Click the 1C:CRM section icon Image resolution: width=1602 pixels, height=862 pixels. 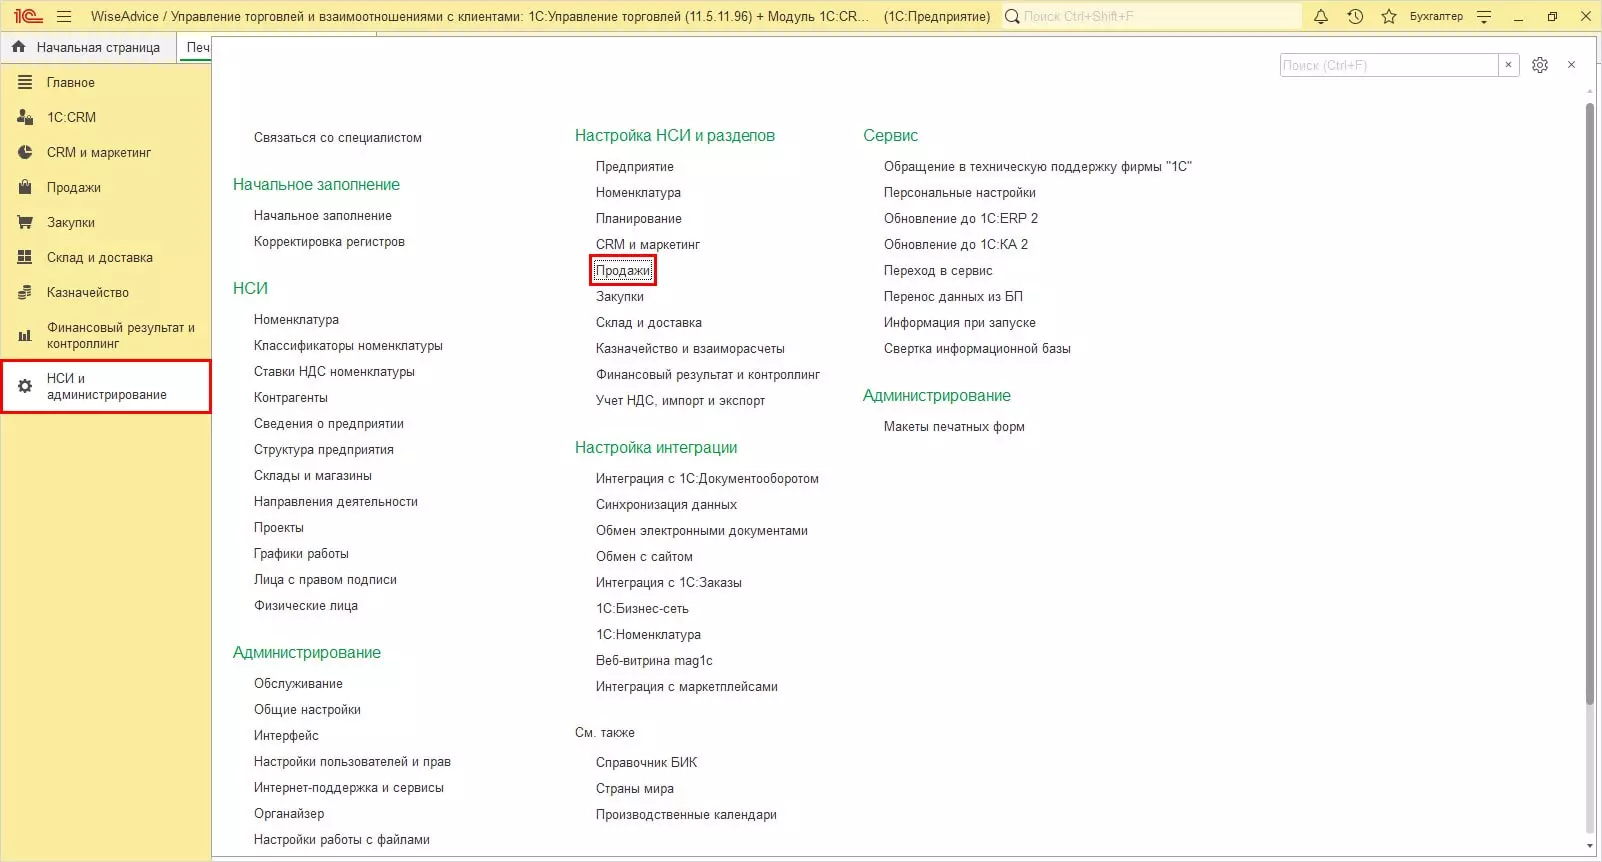[25, 117]
